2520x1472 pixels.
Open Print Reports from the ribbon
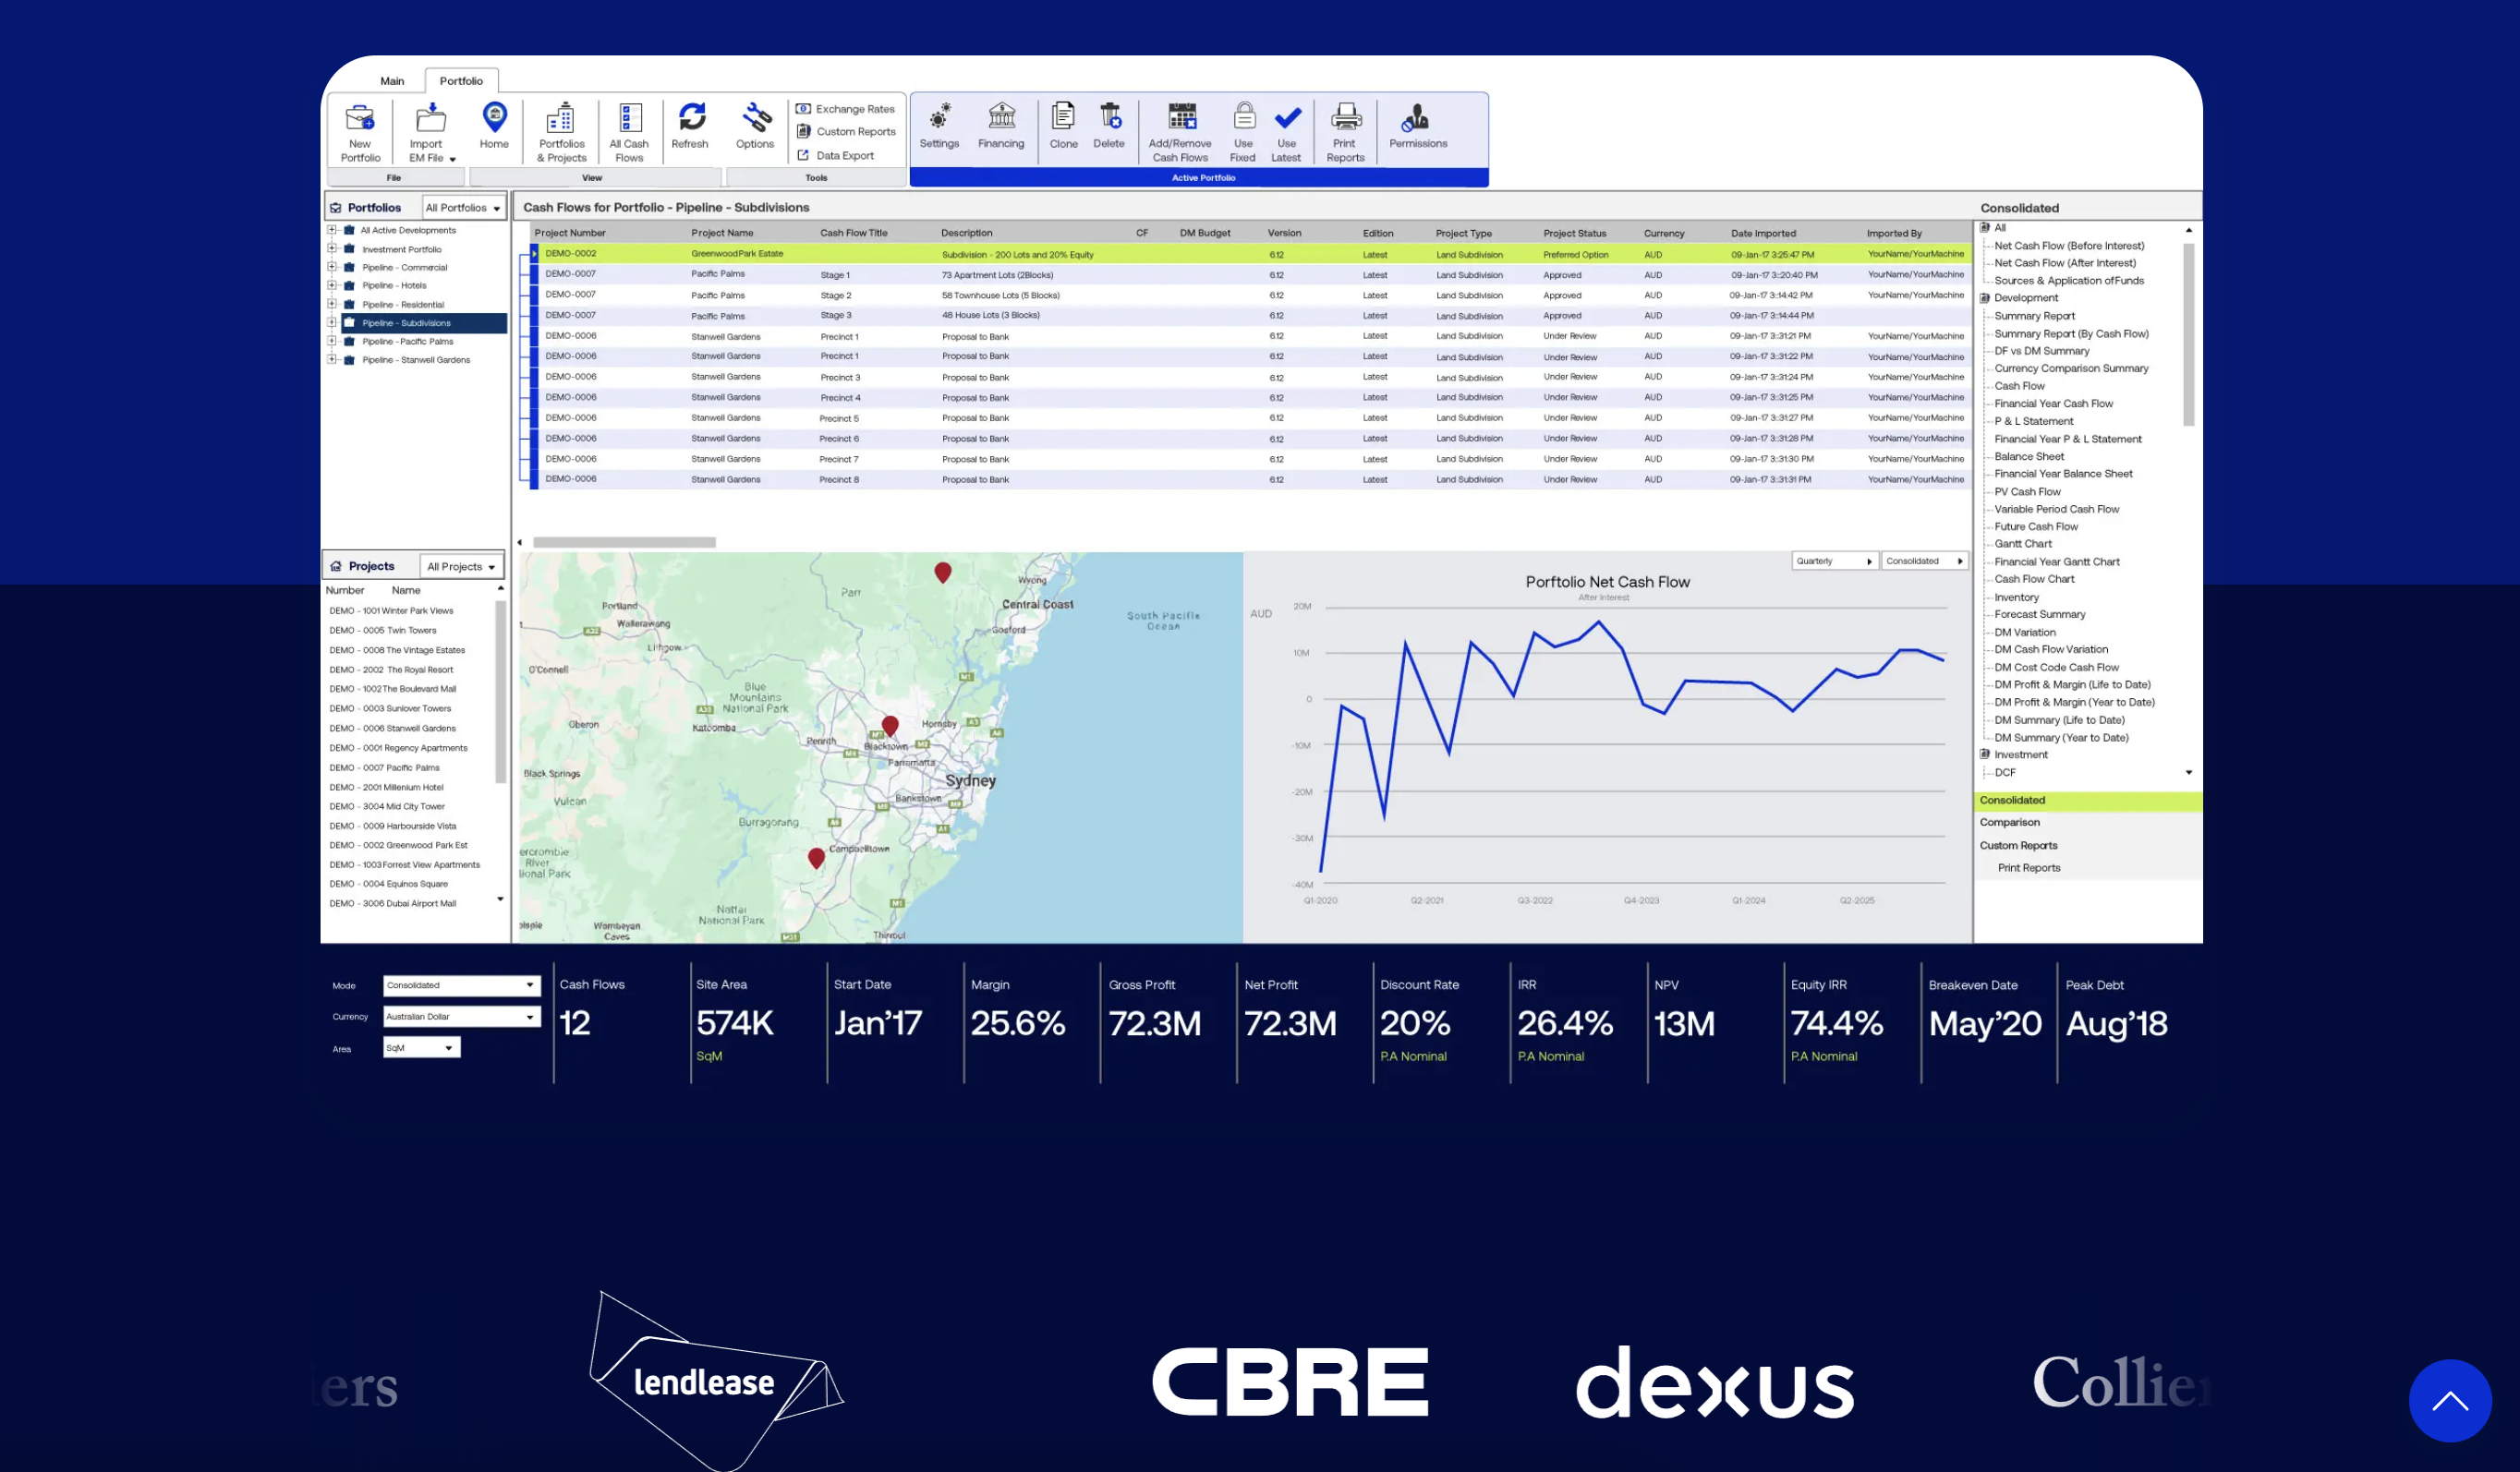[x=1346, y=118]
